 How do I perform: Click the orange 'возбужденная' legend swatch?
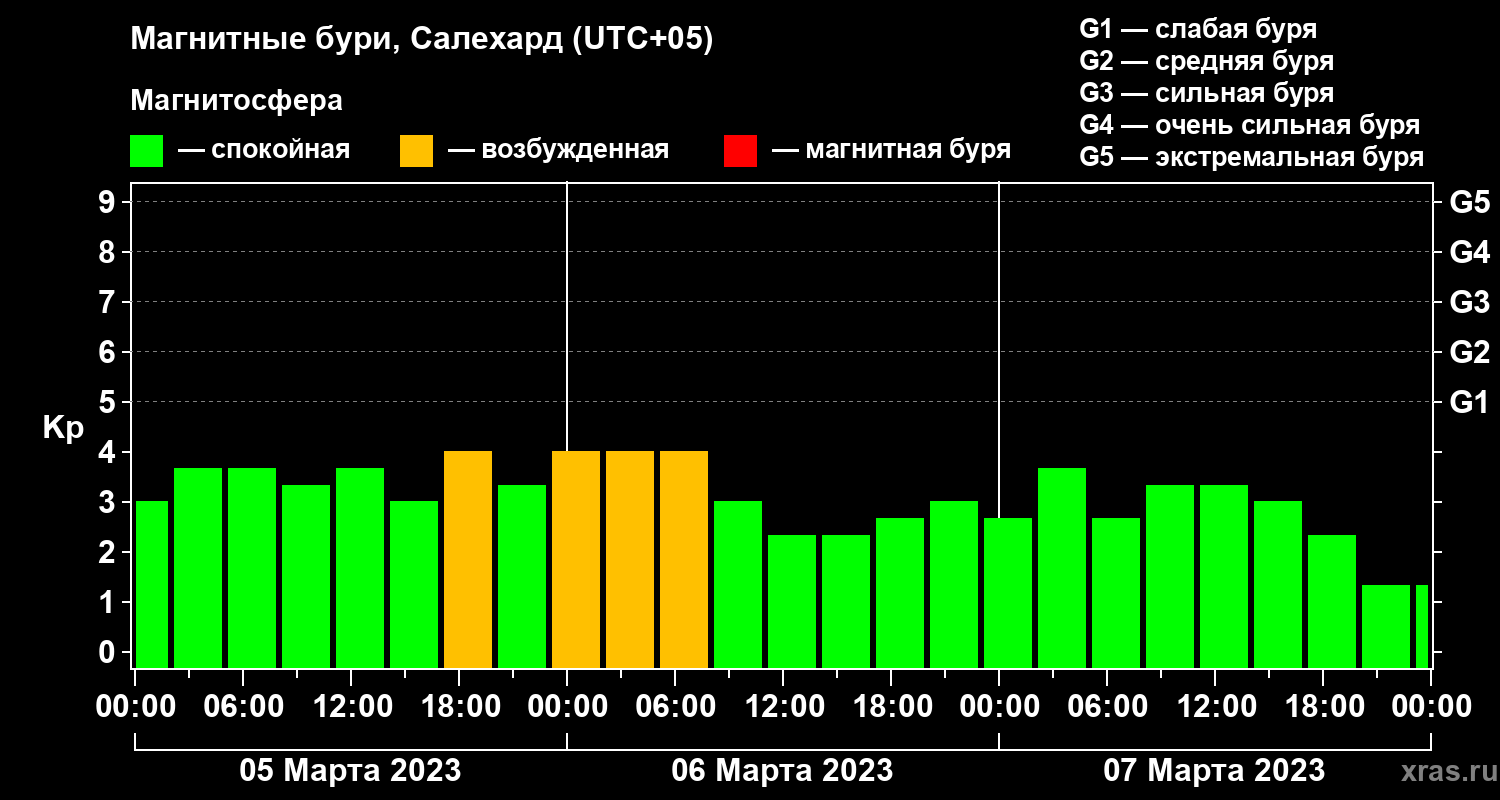[416, 151]
